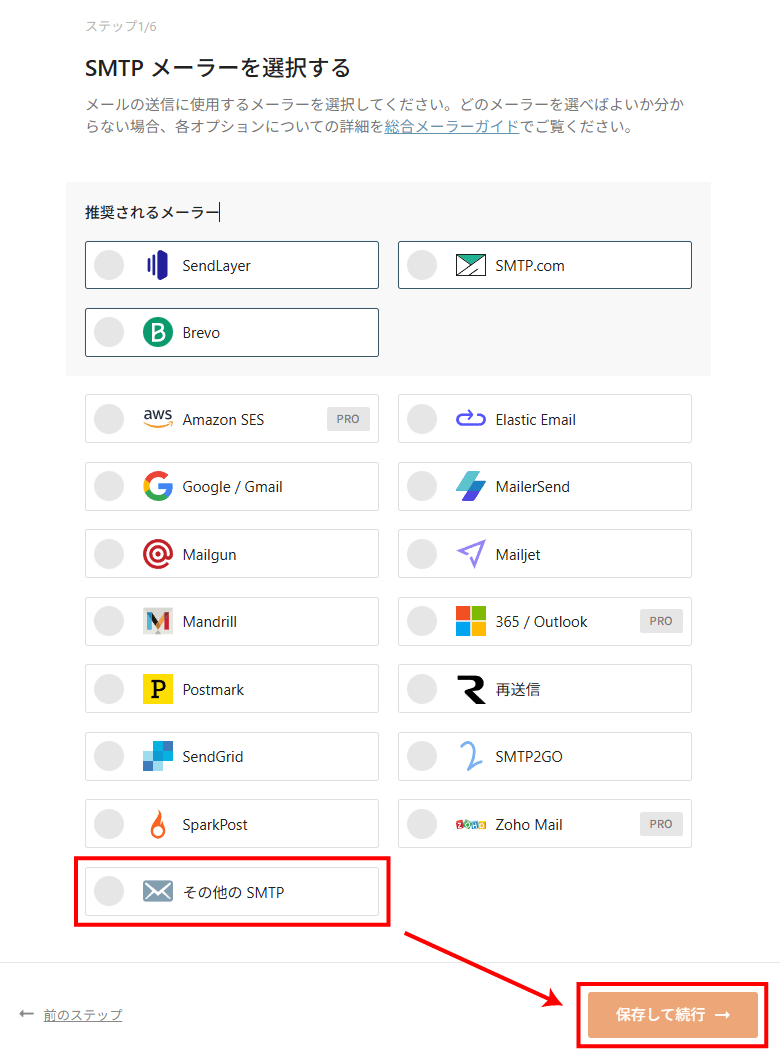
Task: Choose the Mailjet radio button
Action: (422, 554)
